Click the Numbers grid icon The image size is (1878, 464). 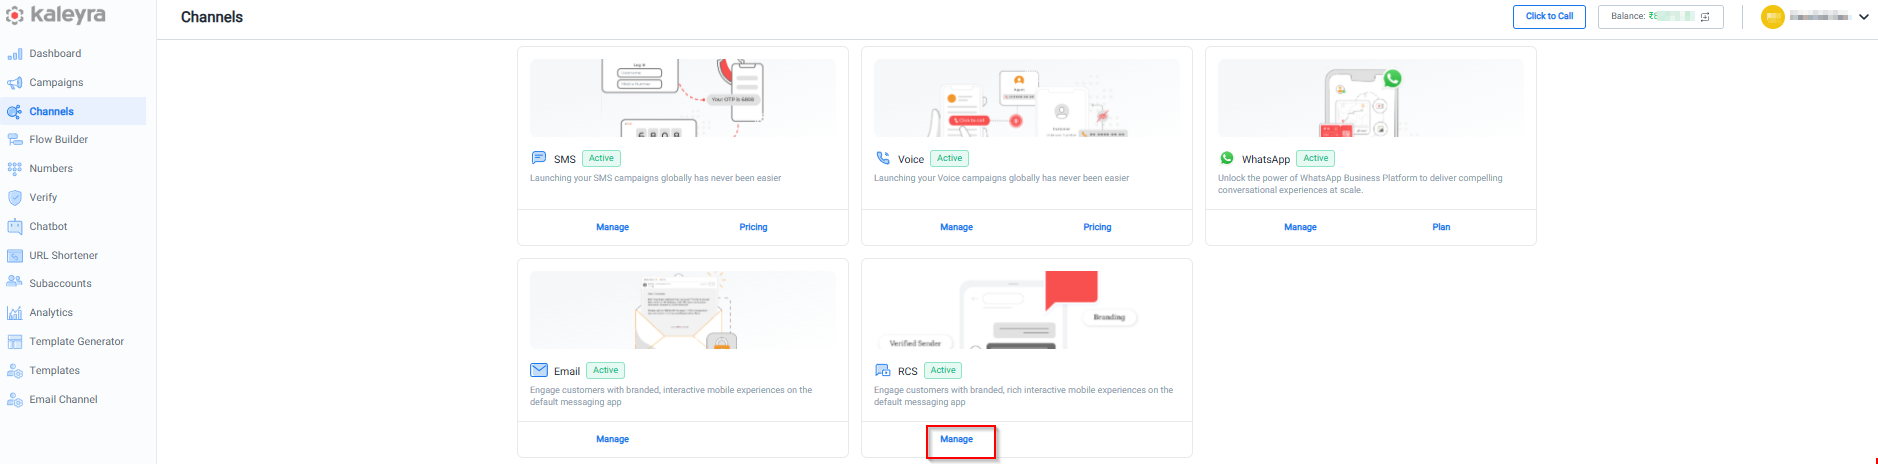[15, 169]
